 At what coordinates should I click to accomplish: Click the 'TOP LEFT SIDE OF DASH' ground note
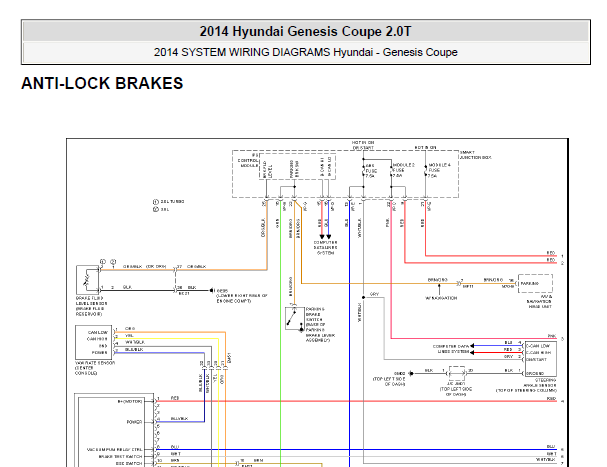pos(389,379)
